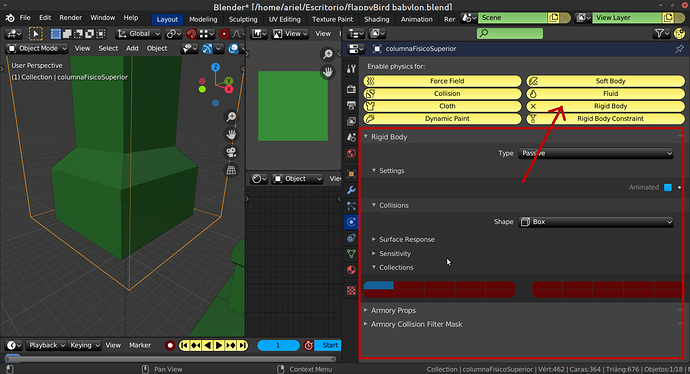
Task: Expand Armory Collision Filter Mask panel
Action: 365,324
